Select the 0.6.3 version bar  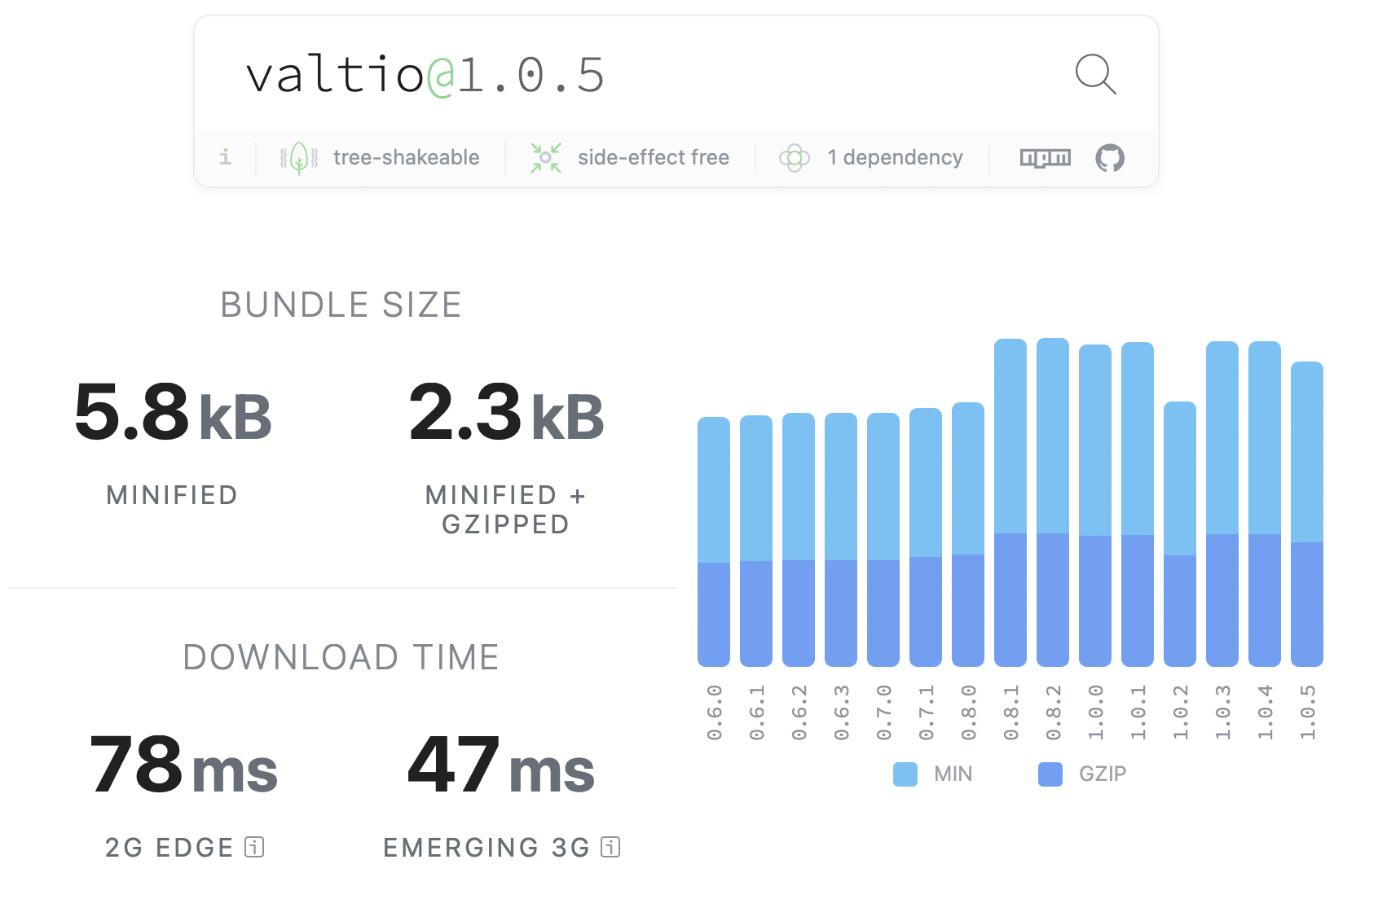point(841,540)
